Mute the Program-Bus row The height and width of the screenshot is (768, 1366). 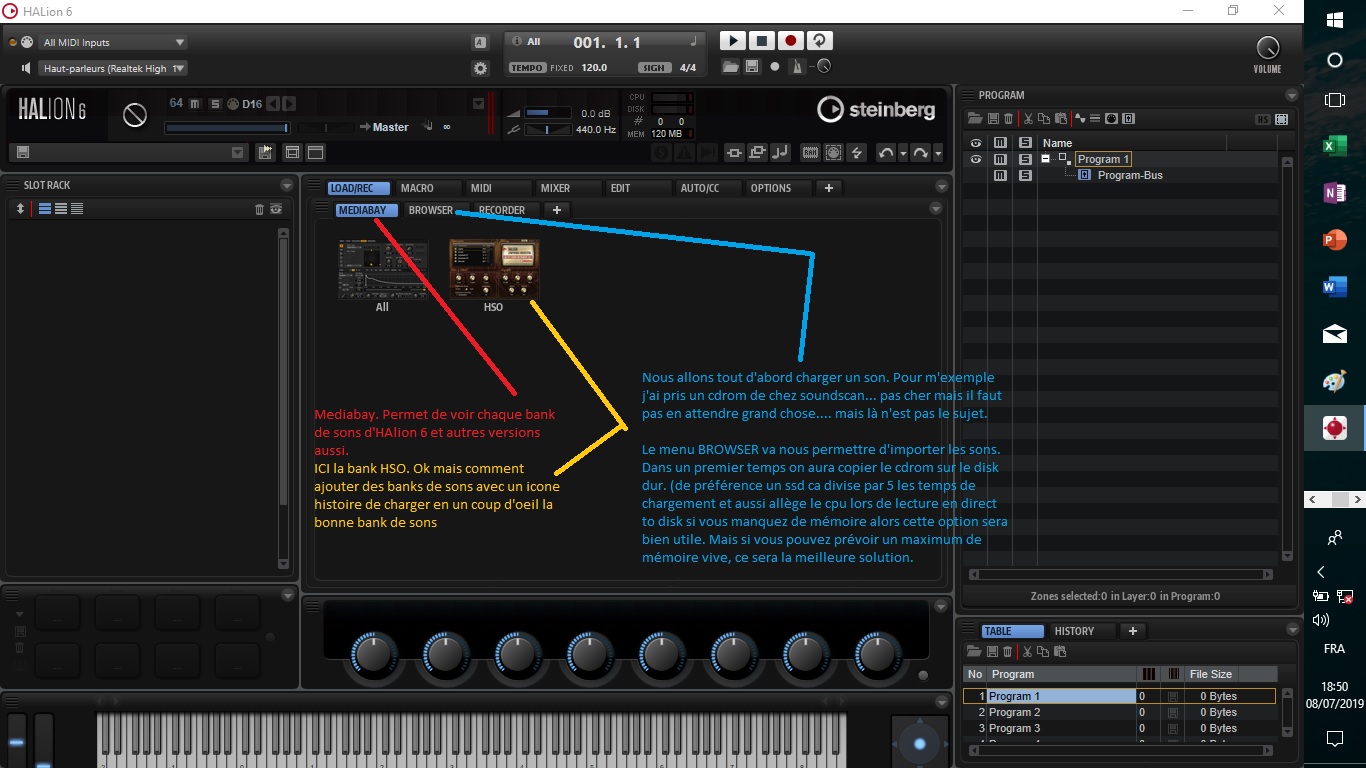(x=1000, y=175)
